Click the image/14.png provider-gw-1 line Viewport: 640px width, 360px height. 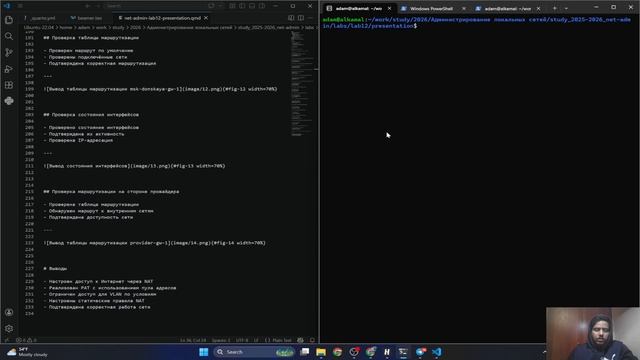tap(154, 243)
